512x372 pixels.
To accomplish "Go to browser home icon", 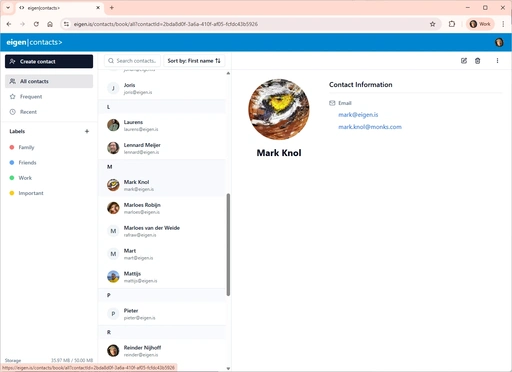I will pos(50,24).
